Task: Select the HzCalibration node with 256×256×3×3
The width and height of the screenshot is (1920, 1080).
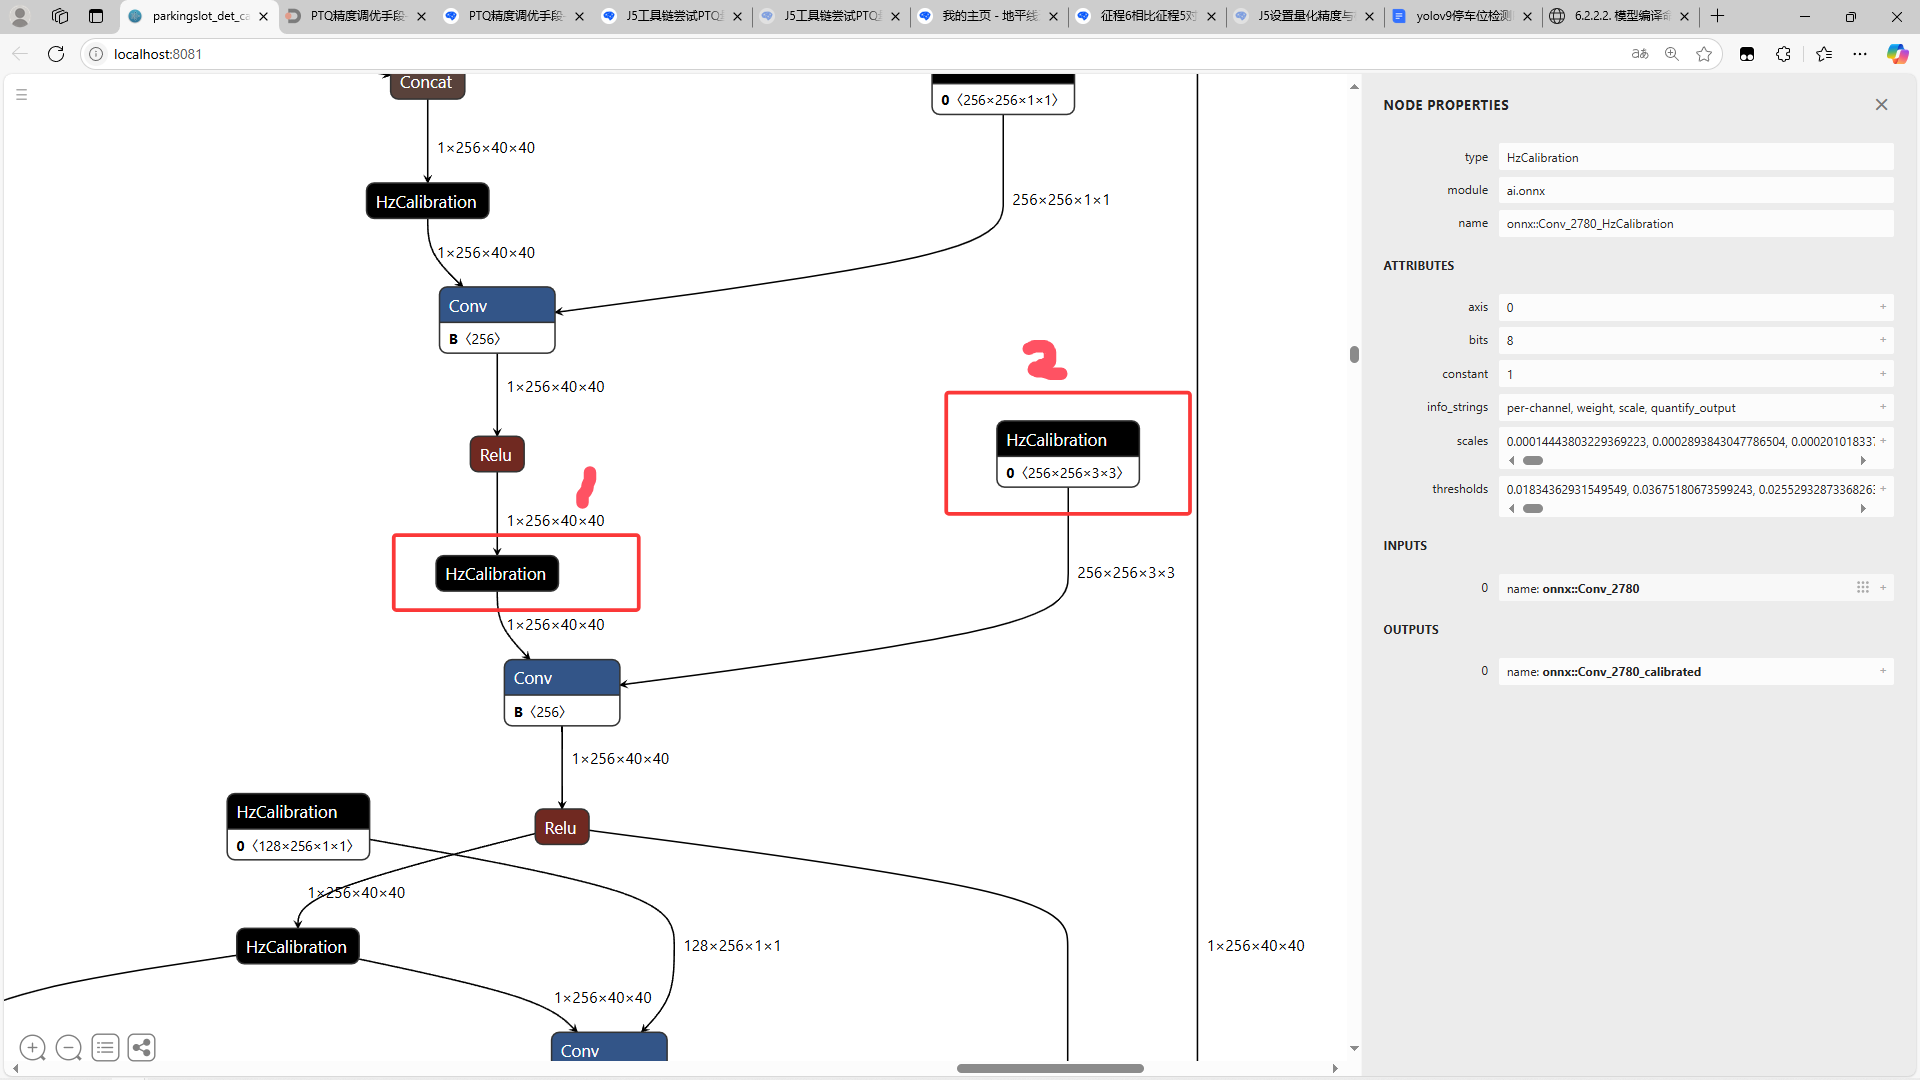Action: 1067,440
